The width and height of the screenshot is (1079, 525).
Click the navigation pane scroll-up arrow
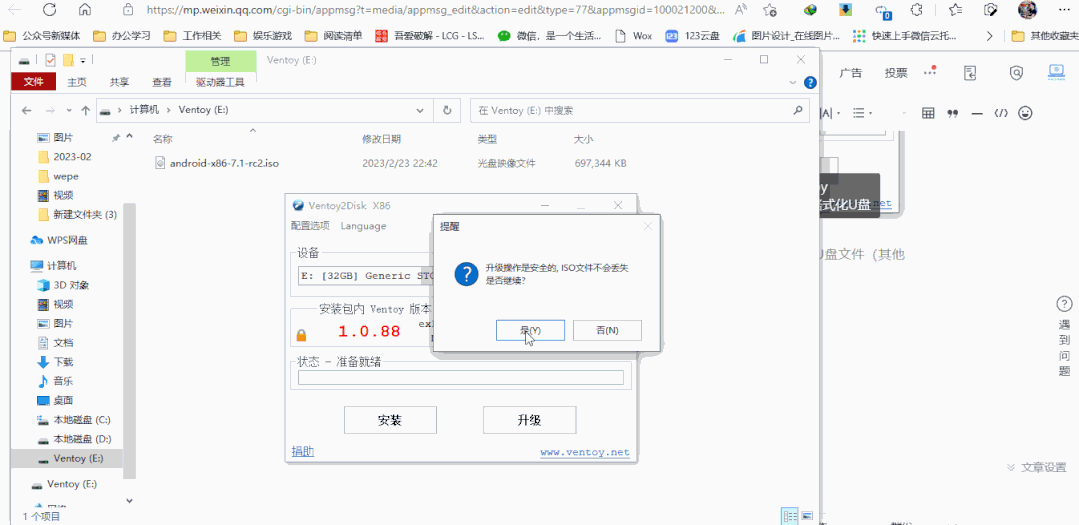[129, 138]
